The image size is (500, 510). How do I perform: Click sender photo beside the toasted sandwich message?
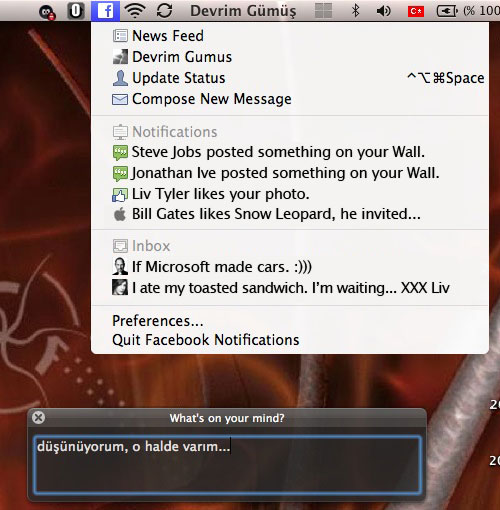click(x=120, y=287)
